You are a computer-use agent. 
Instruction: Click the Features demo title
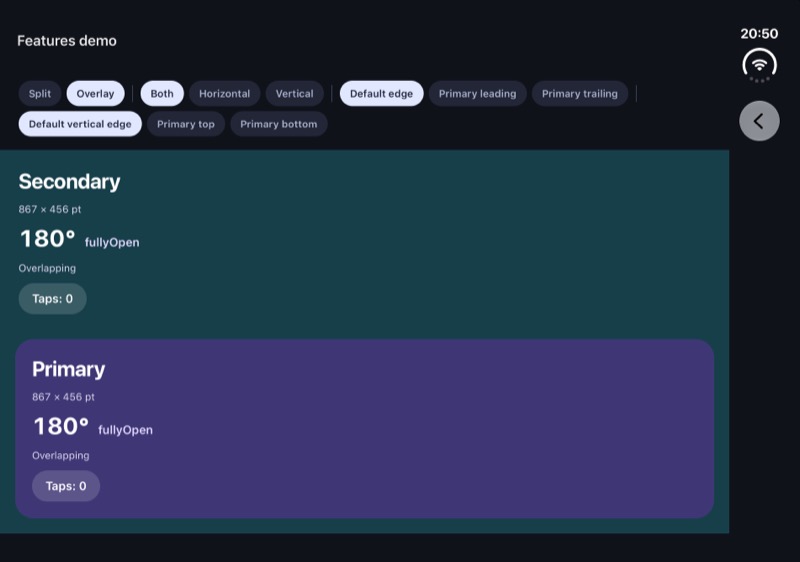click(x=67, y=41)
